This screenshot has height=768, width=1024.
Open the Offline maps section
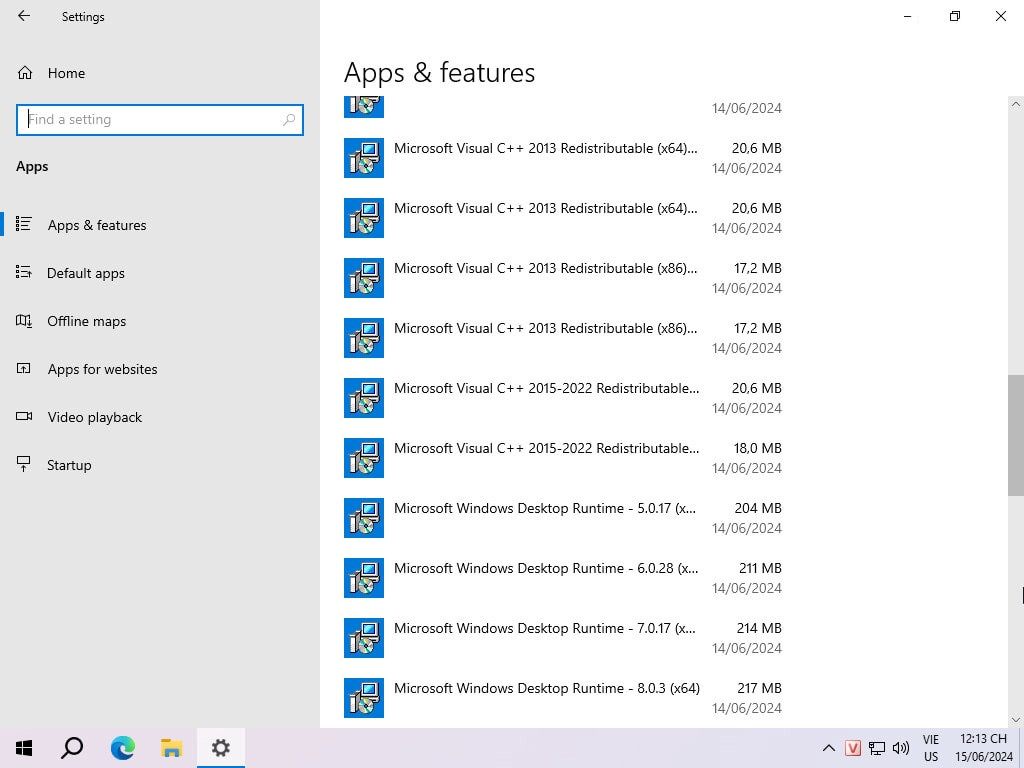pos(87,321)
